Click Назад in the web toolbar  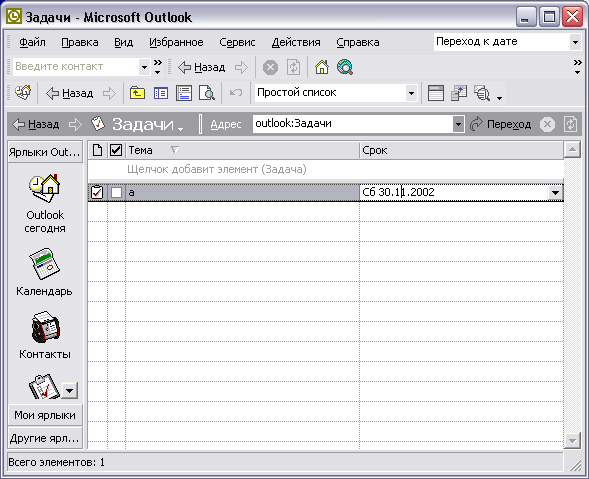[x=202, y=68]
